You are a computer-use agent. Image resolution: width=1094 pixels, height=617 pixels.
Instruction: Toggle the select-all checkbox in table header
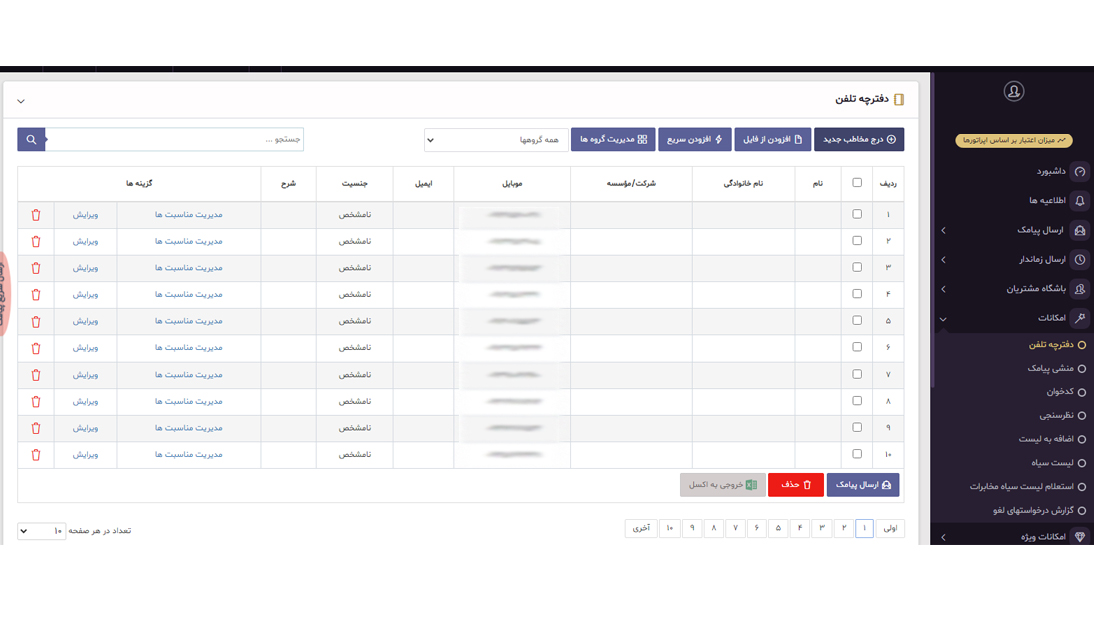857,183
